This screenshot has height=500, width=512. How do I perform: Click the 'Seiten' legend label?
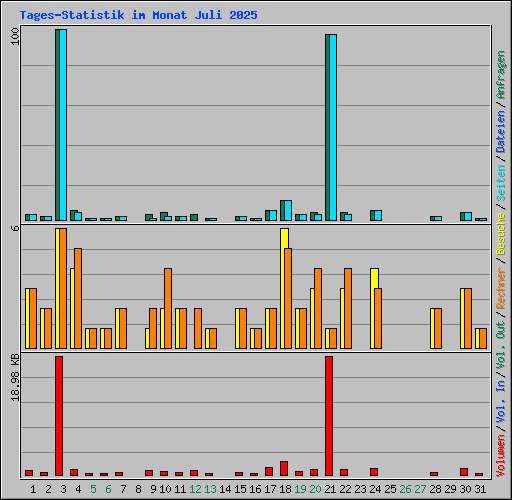[501, 183]
